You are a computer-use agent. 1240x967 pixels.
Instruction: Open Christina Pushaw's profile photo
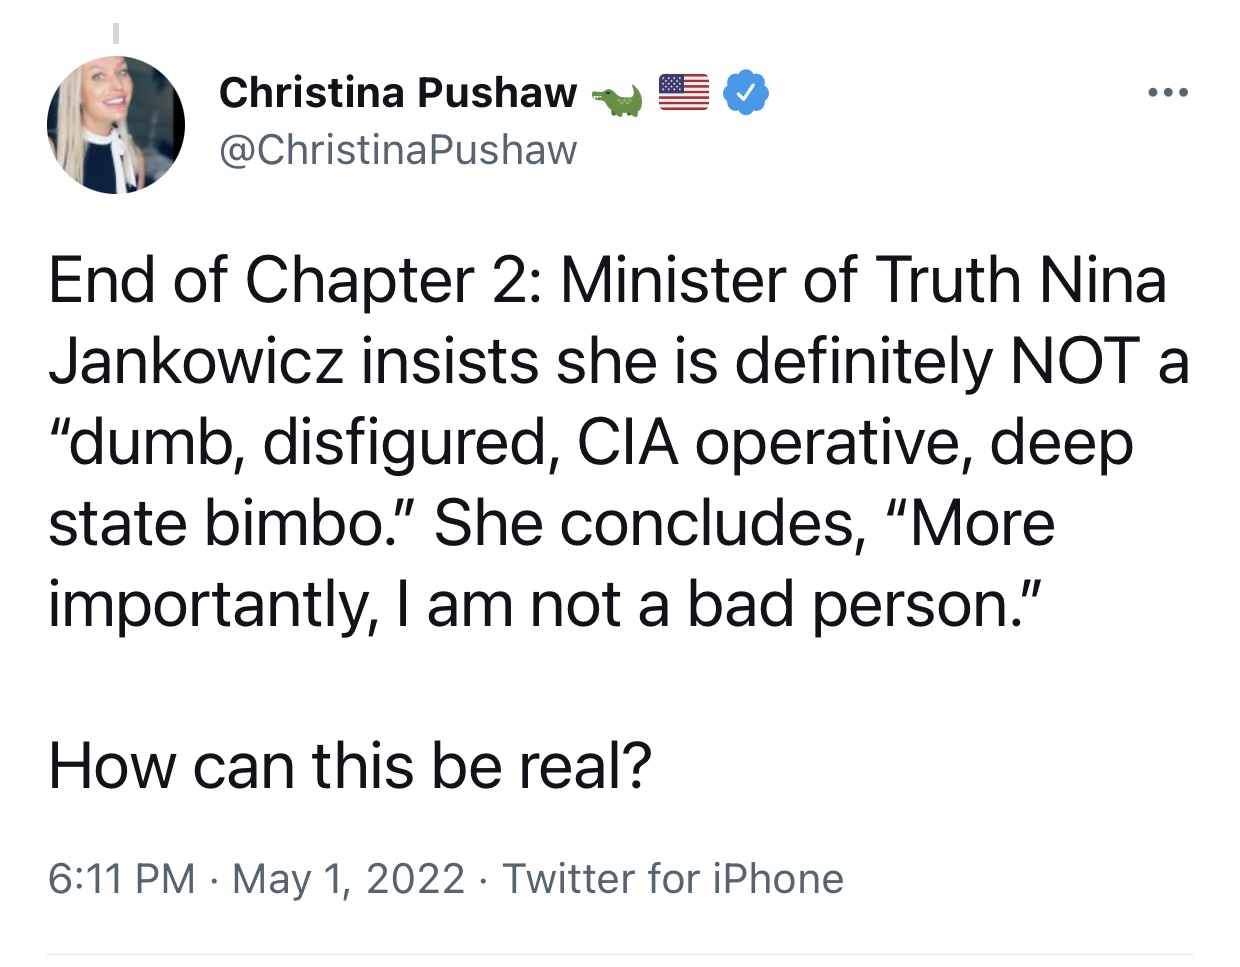point(116,125)
